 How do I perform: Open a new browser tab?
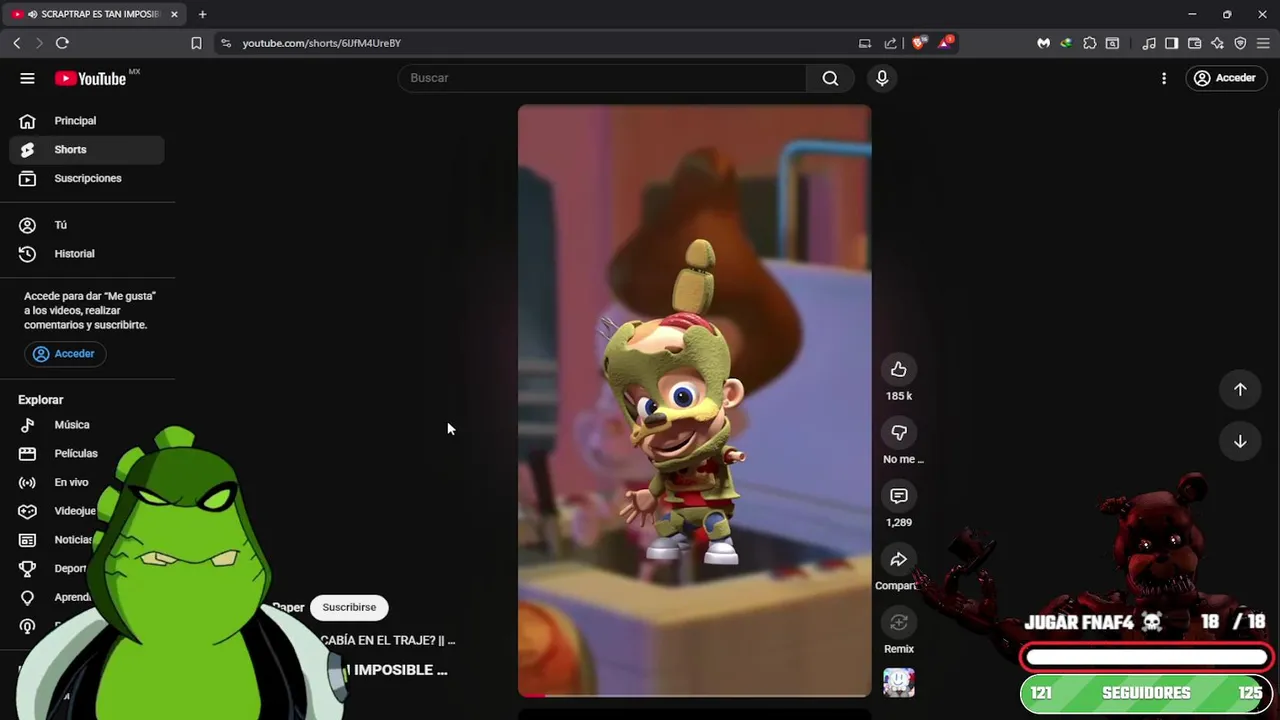coord(202,14)
